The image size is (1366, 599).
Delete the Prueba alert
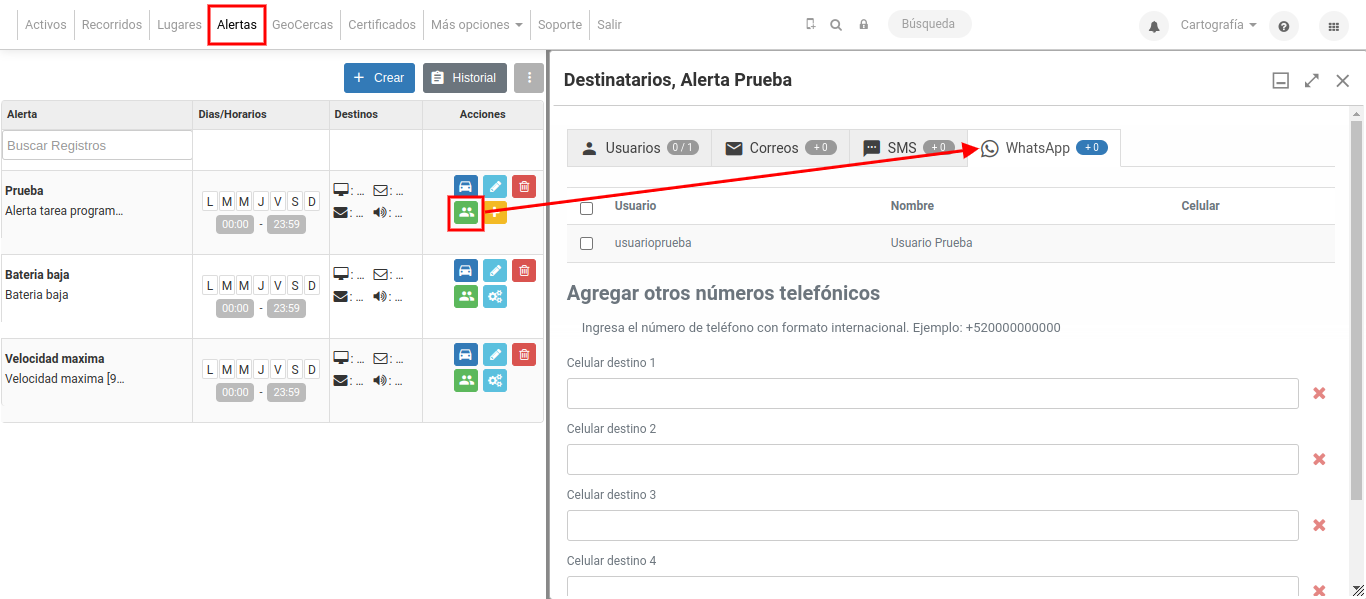pyautogui.click(x=524, y=186)
